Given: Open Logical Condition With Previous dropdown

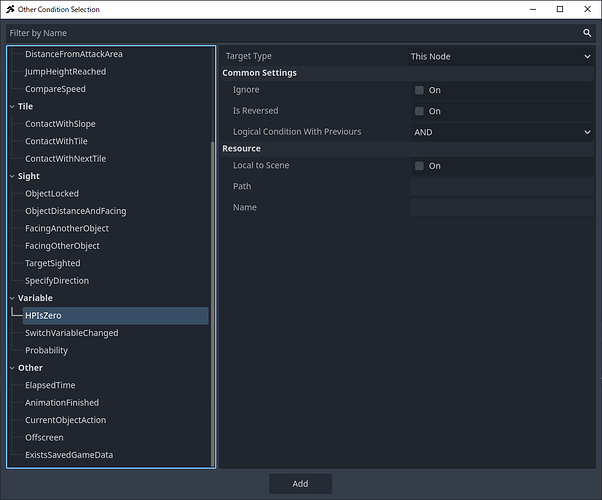Looking at the screenshot, I should (500, 132).
